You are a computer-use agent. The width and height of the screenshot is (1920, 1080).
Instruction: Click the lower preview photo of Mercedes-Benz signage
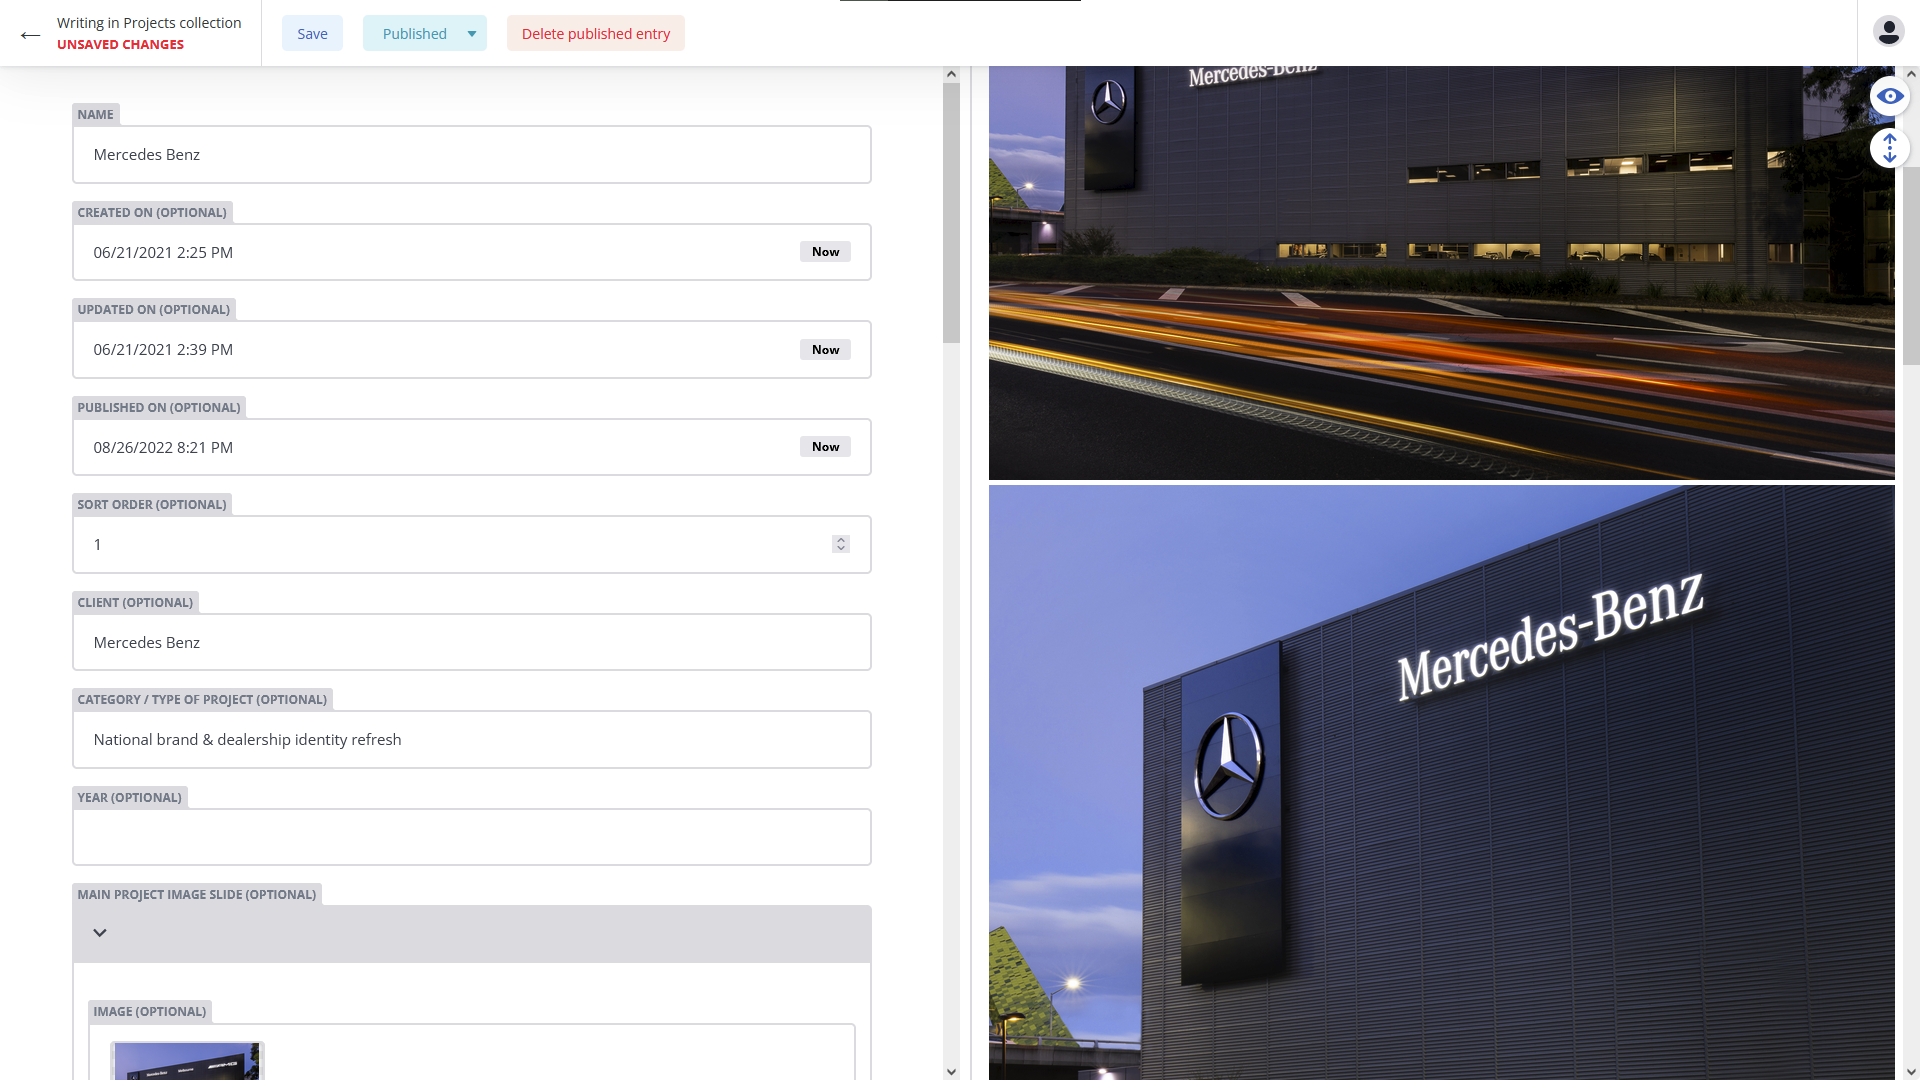pos(1441,783)
